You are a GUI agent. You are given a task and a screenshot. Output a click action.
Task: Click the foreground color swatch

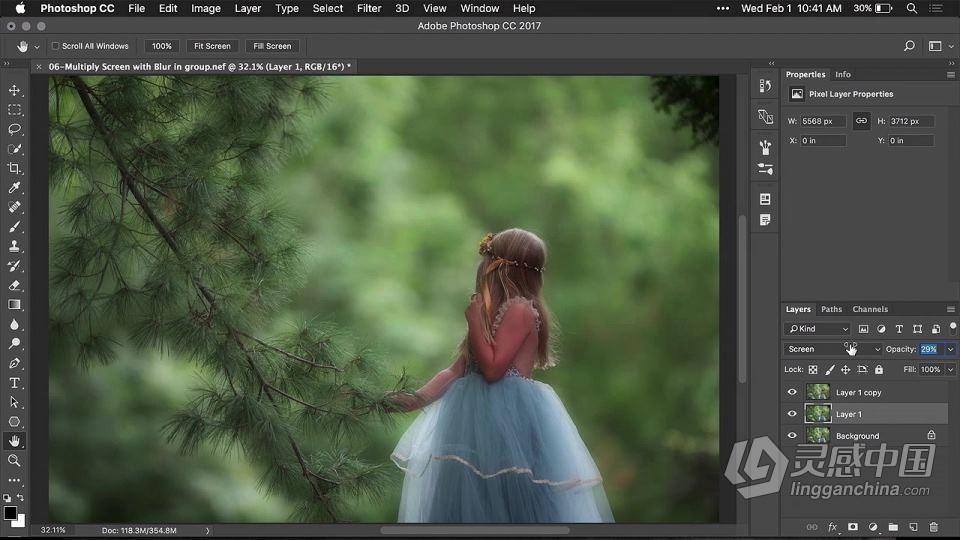(x=10, y=513)
